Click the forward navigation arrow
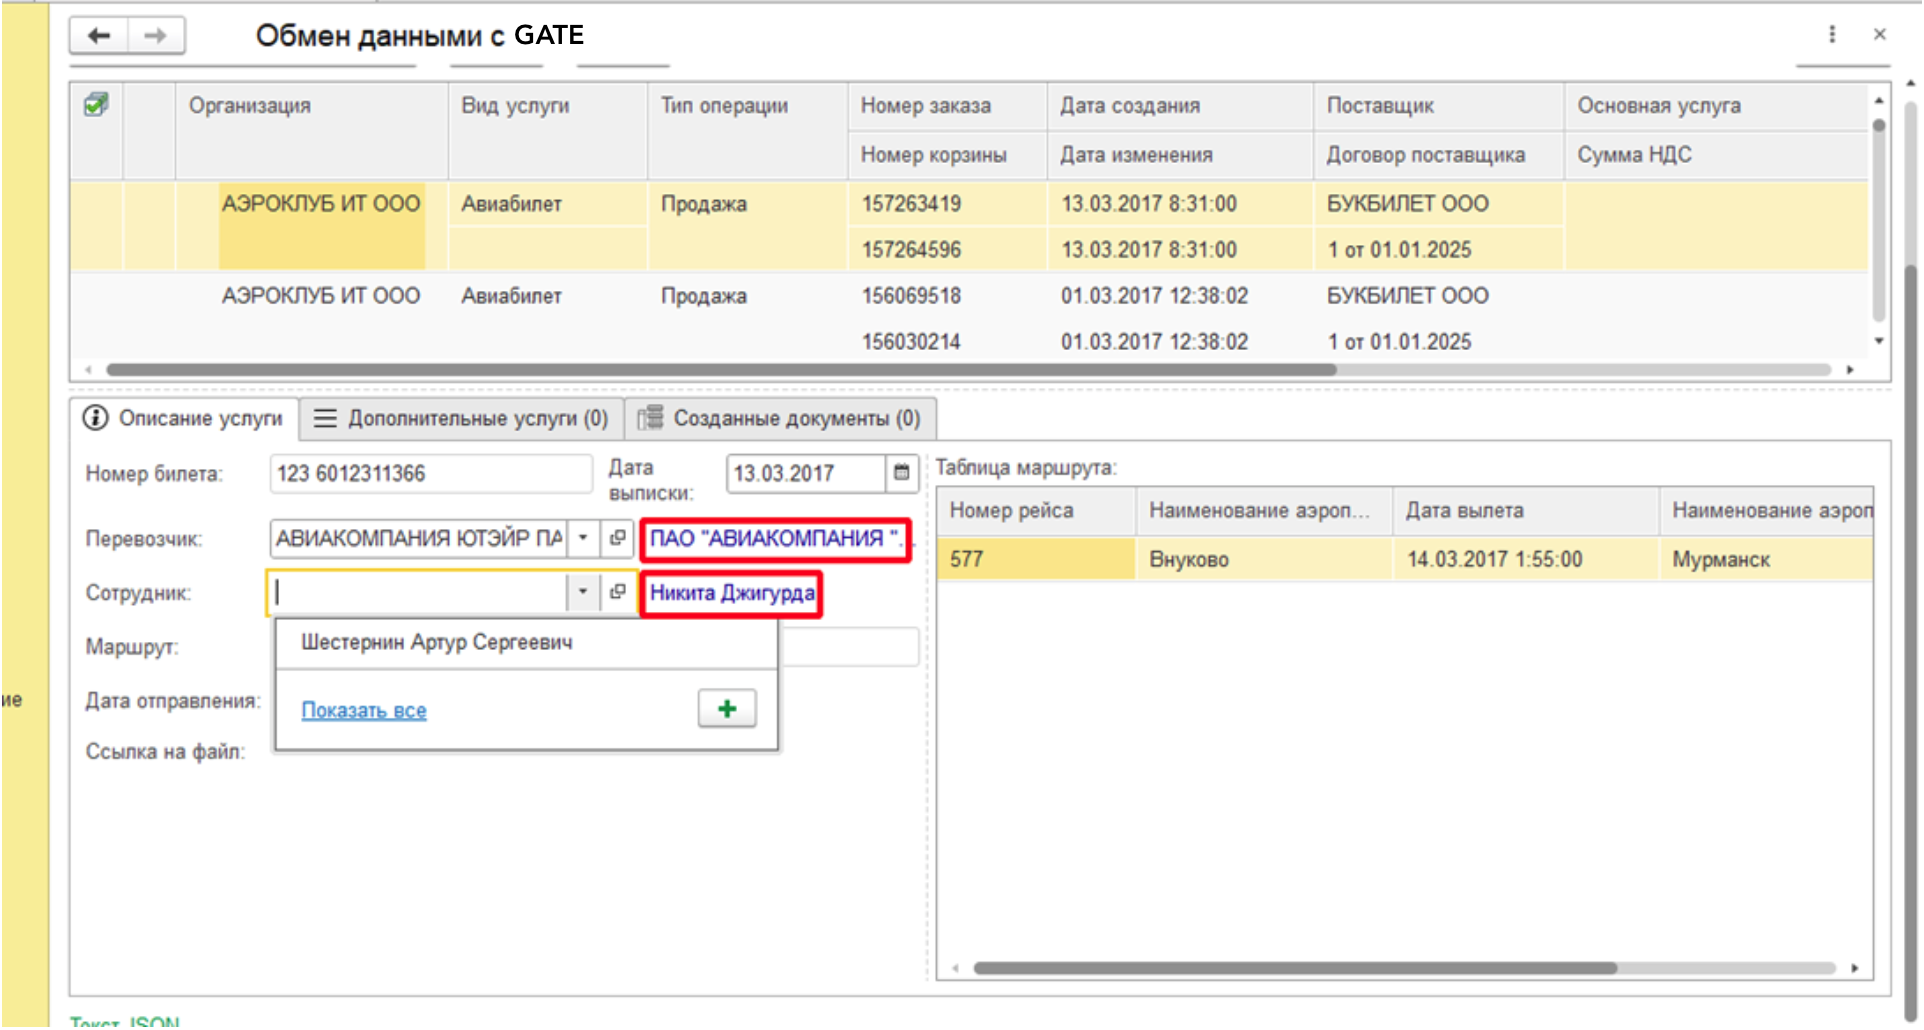This screenshot has width=1924, height=1030. coord(155,36)
